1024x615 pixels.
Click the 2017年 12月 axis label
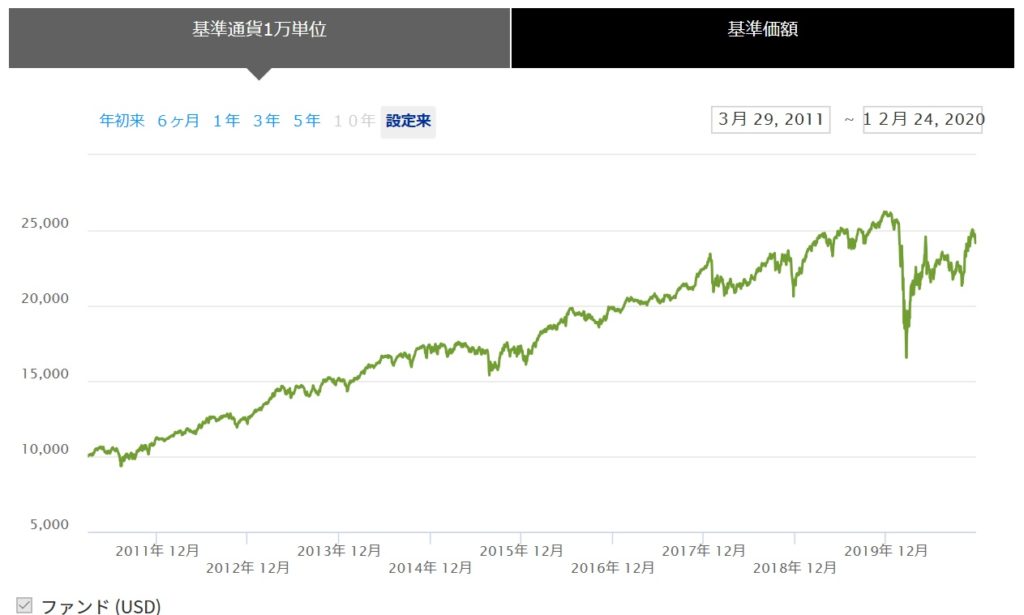703,551
